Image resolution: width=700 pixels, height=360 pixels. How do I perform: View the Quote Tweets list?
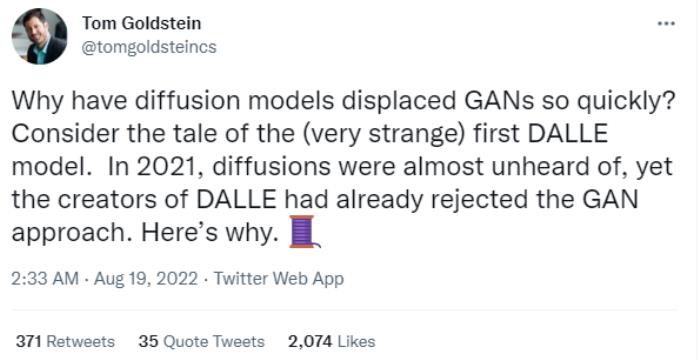[x=201, y=342]
